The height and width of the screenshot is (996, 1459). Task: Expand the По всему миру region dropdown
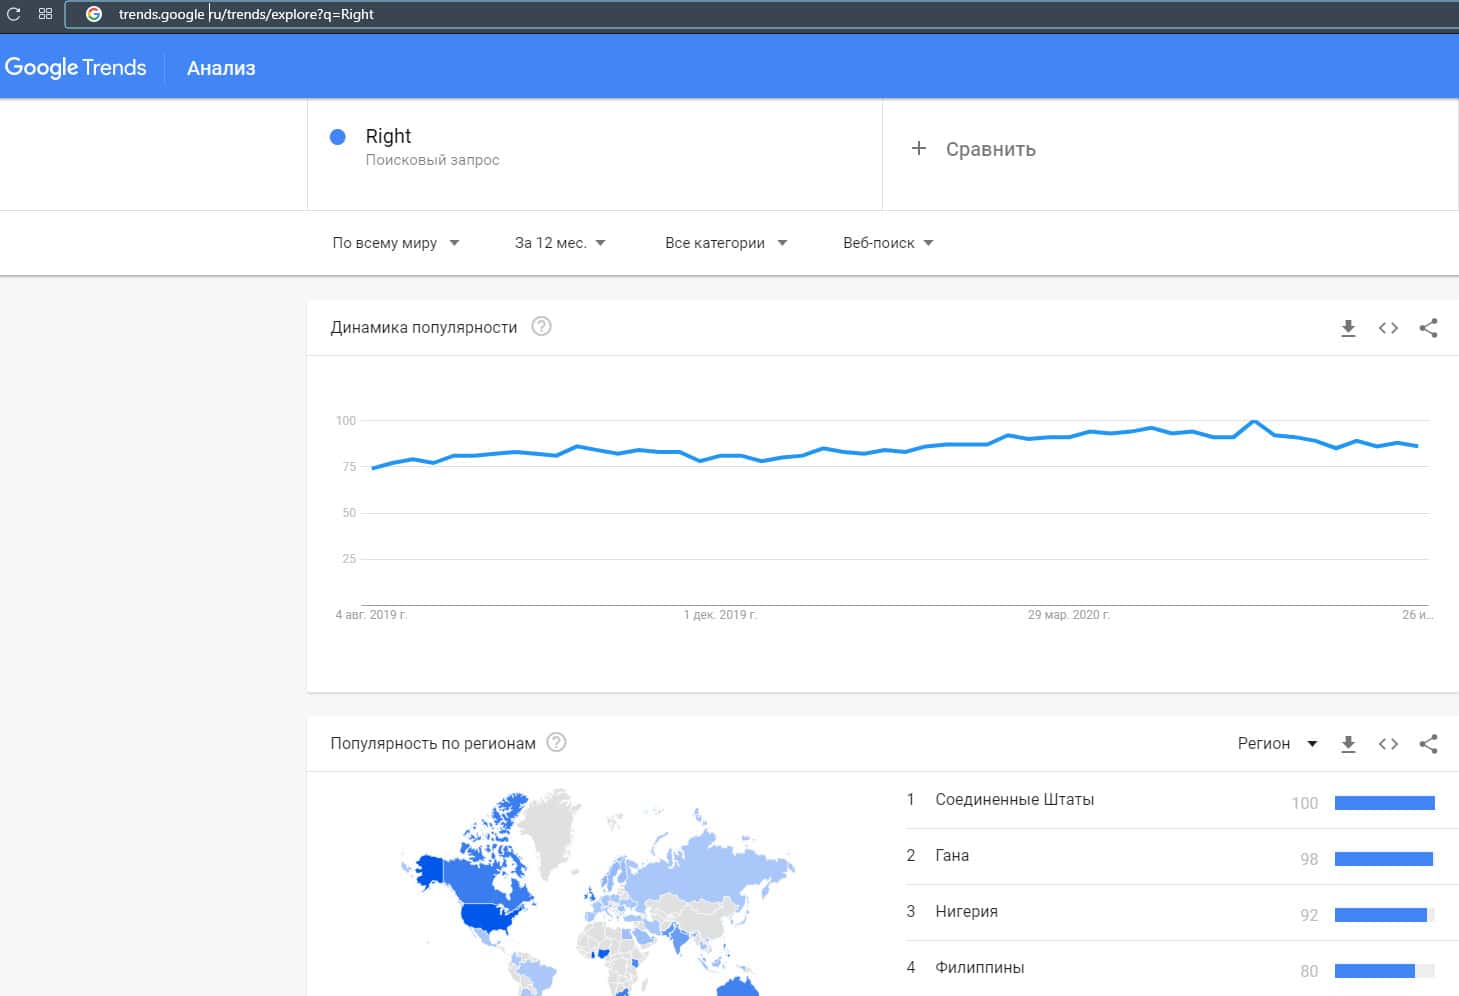395,243
